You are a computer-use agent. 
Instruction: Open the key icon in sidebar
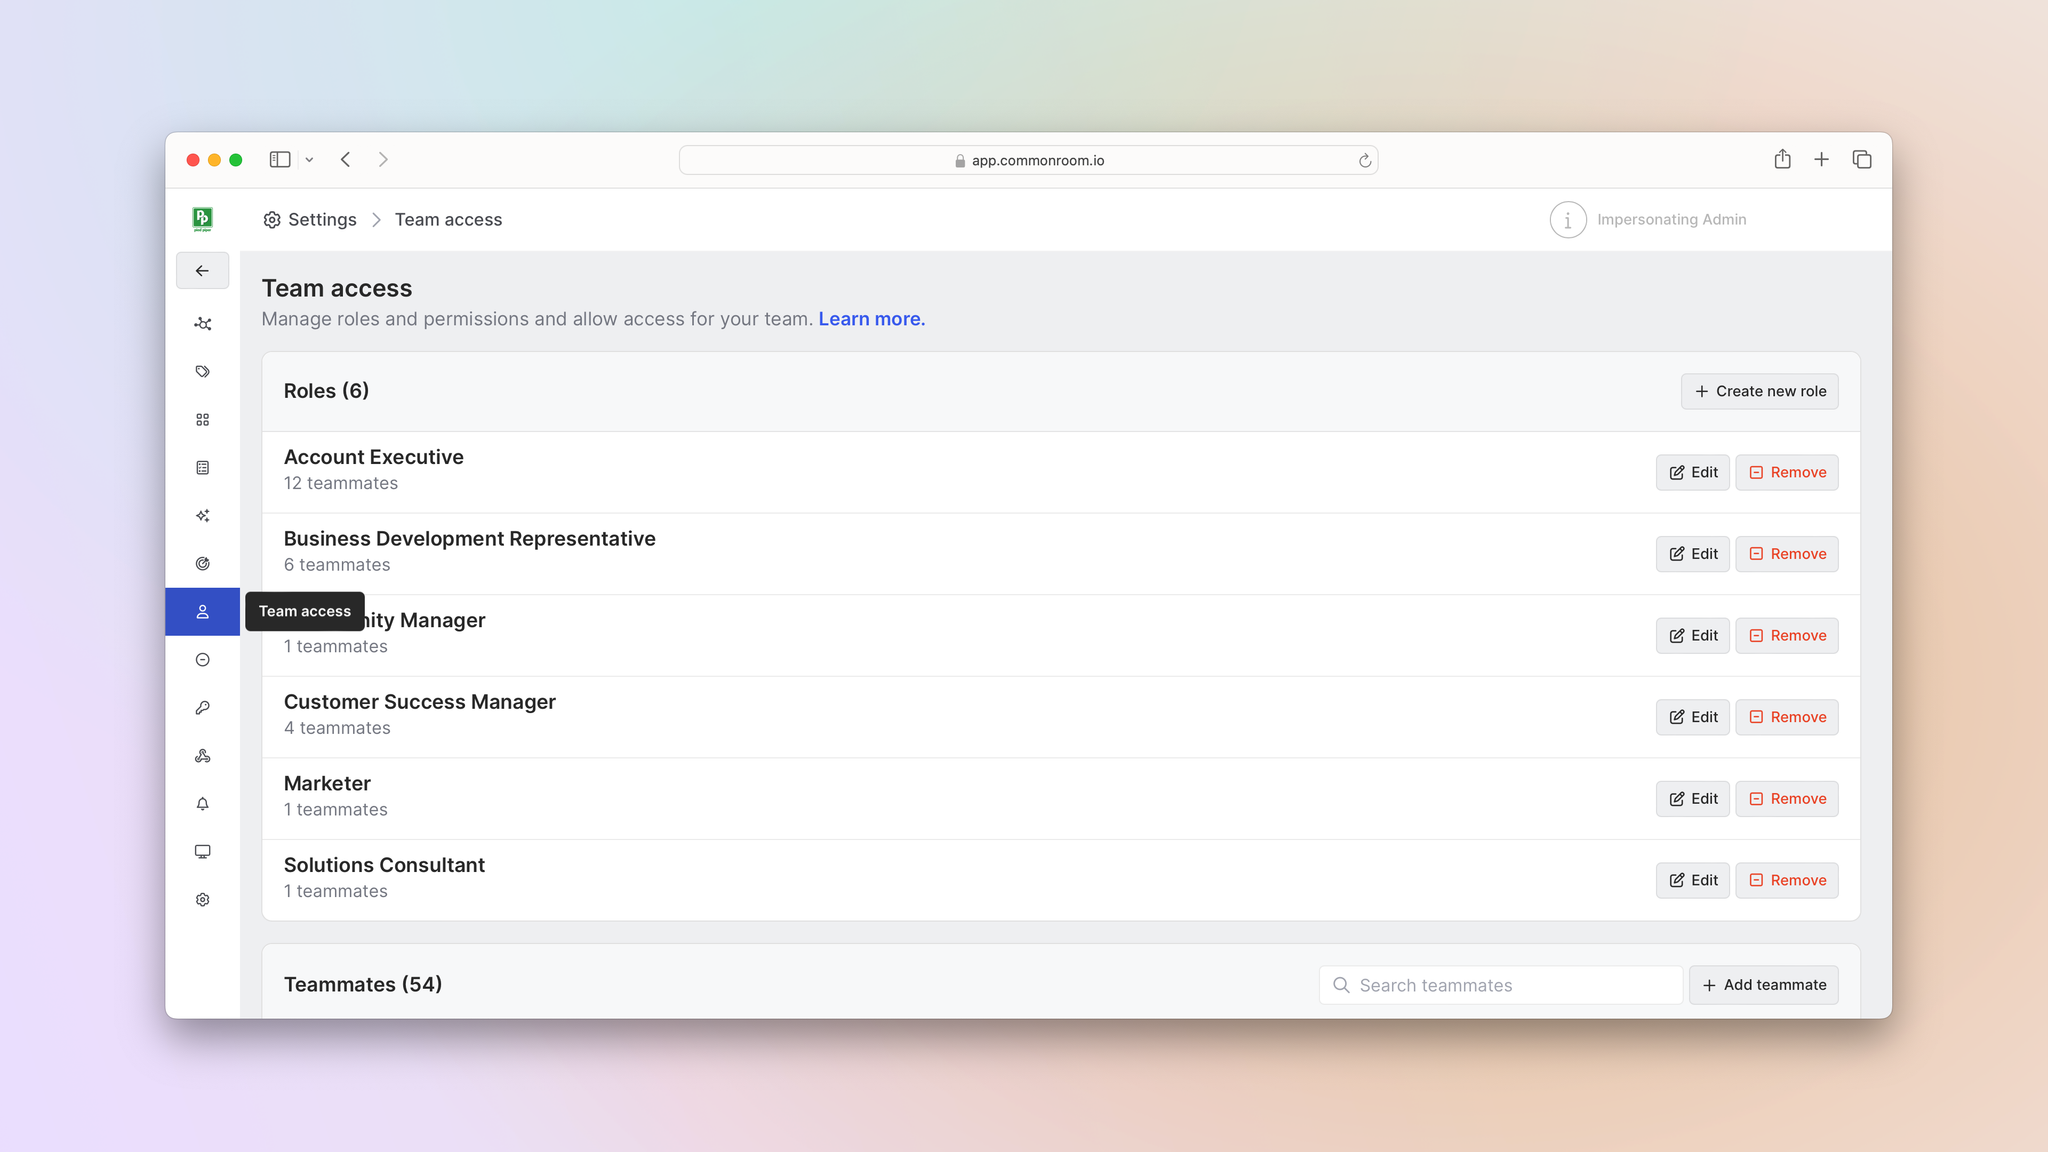tap(203, 708)
